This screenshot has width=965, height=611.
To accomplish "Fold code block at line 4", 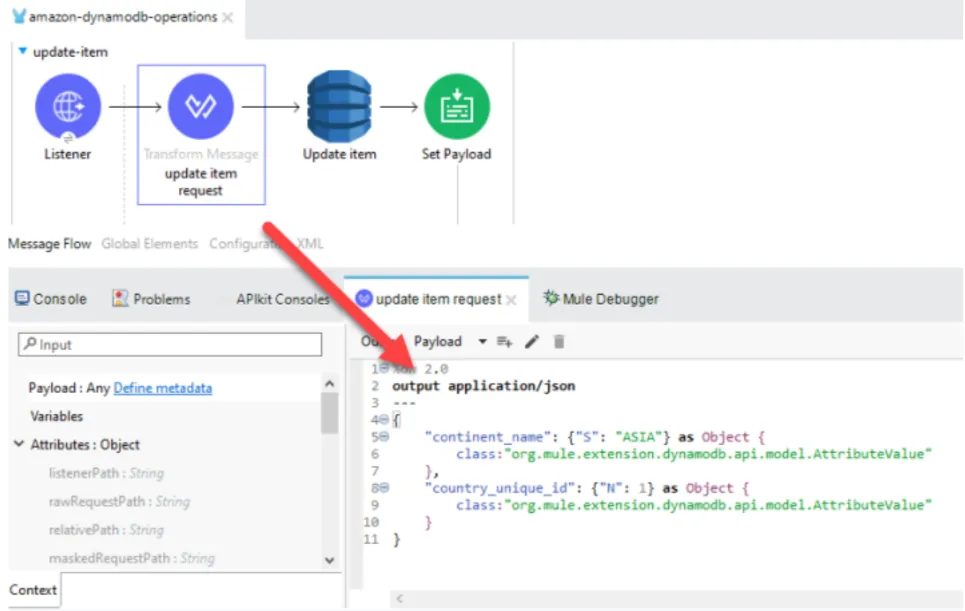I will click(x=384, y=420).
